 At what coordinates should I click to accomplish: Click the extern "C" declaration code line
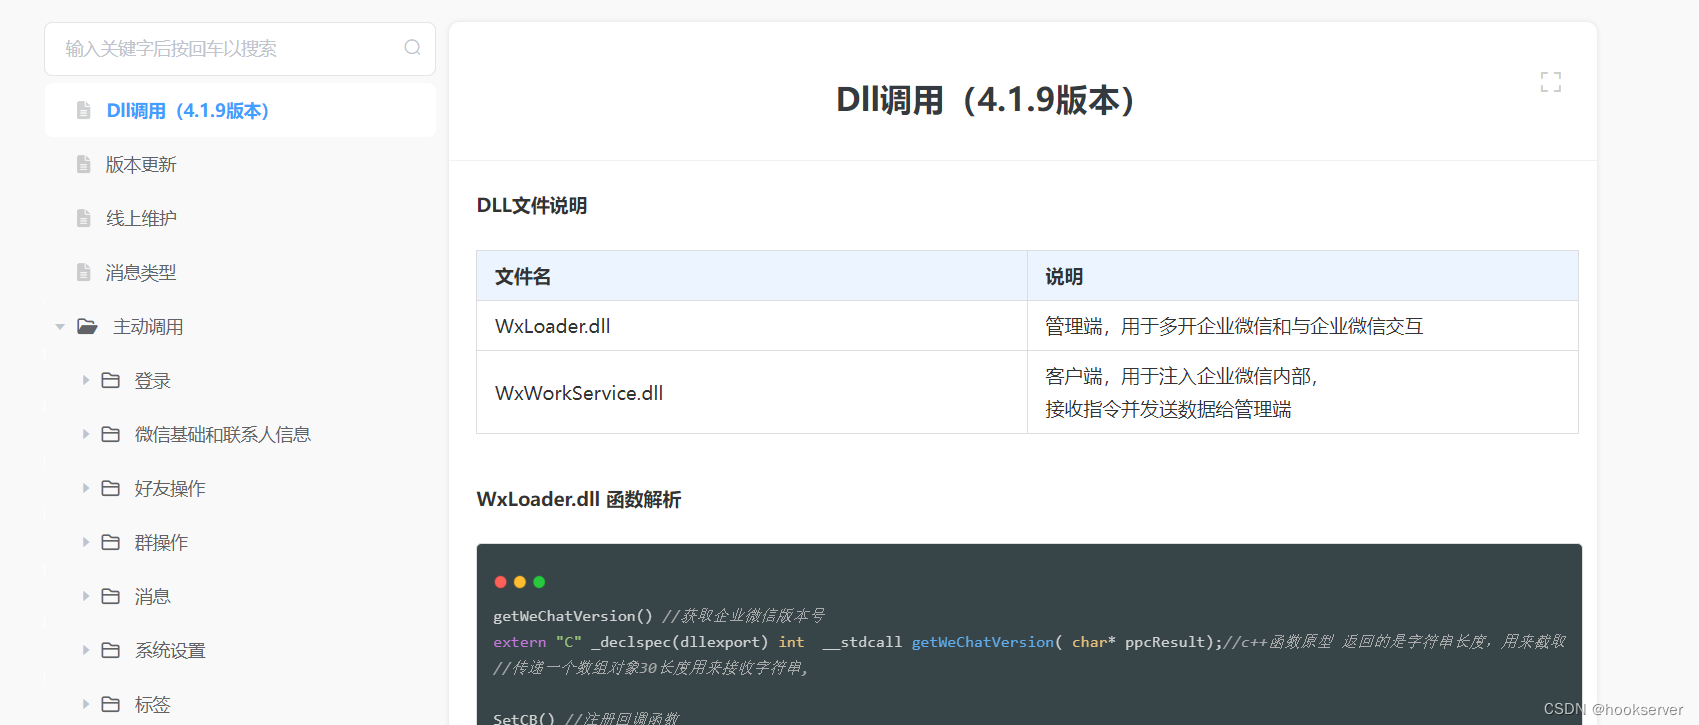pyautogui.click(x=1029, y=642)
